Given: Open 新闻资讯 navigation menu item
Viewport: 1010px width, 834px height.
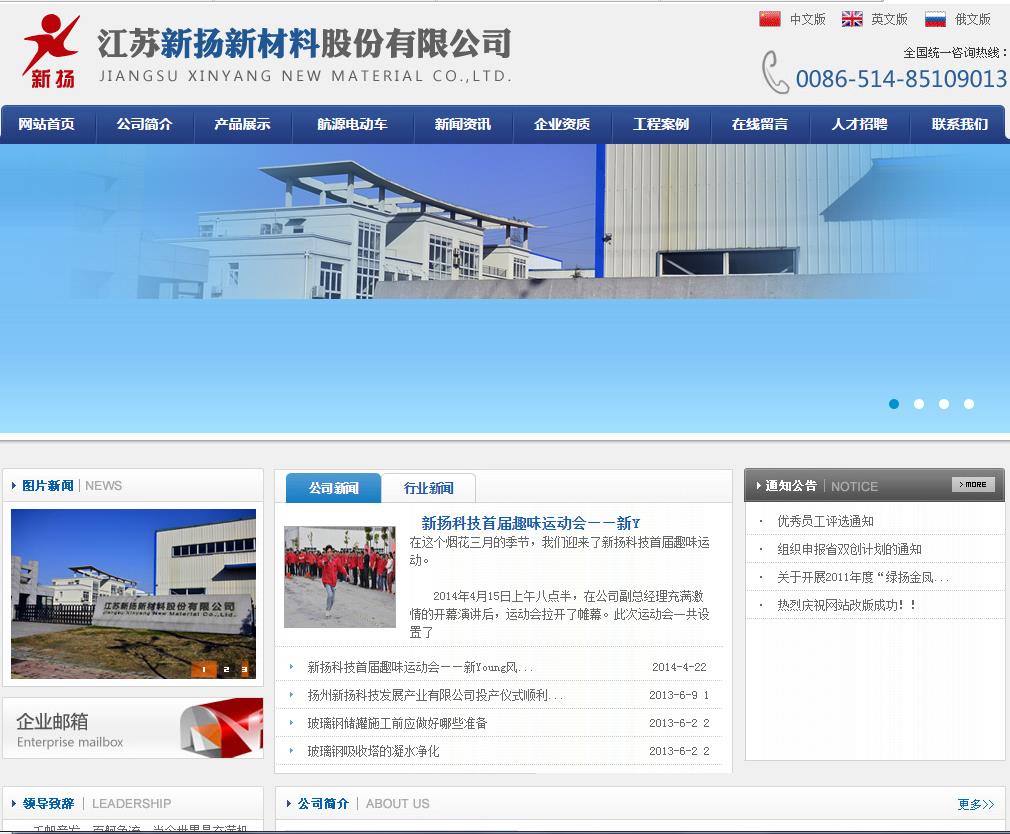Looking at the screenshot, I should (x=462, y=124).
